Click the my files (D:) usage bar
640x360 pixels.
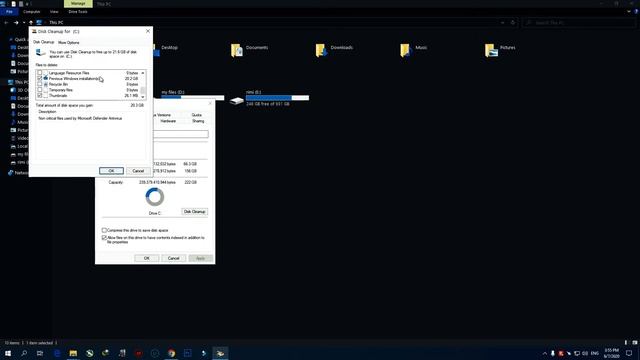193,98
